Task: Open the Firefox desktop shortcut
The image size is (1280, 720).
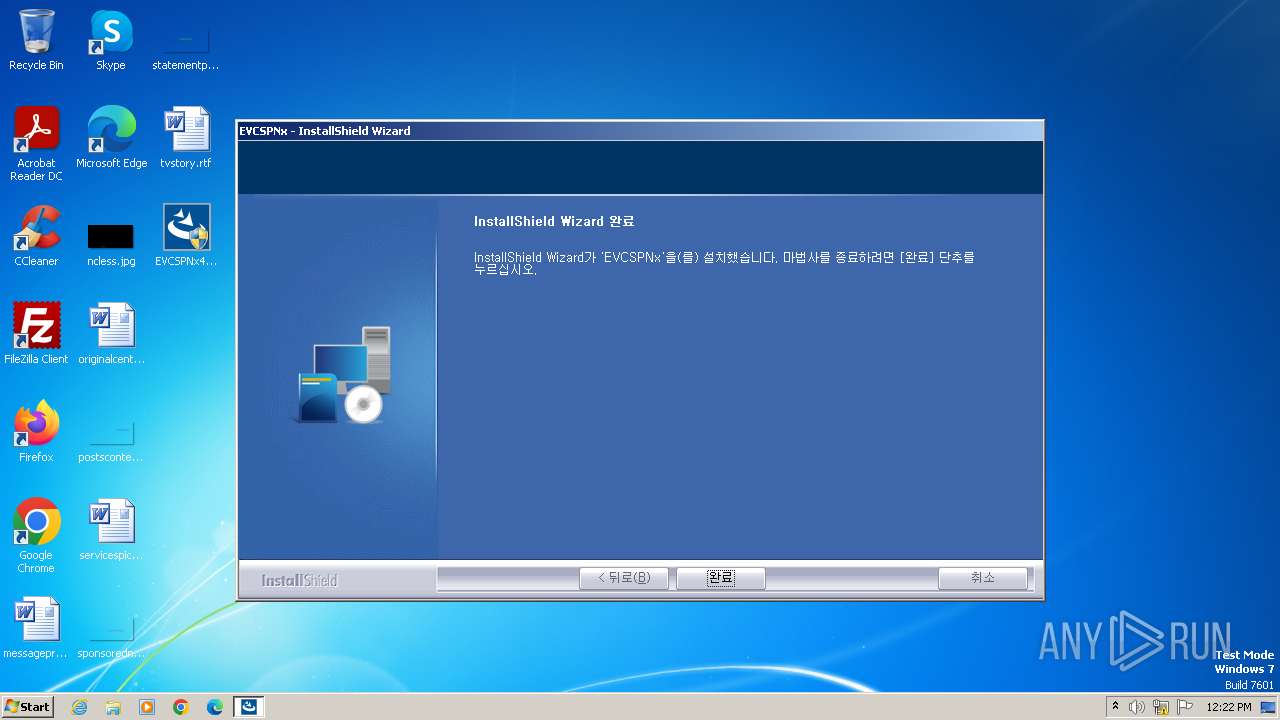Action: [x=36, y=432]
